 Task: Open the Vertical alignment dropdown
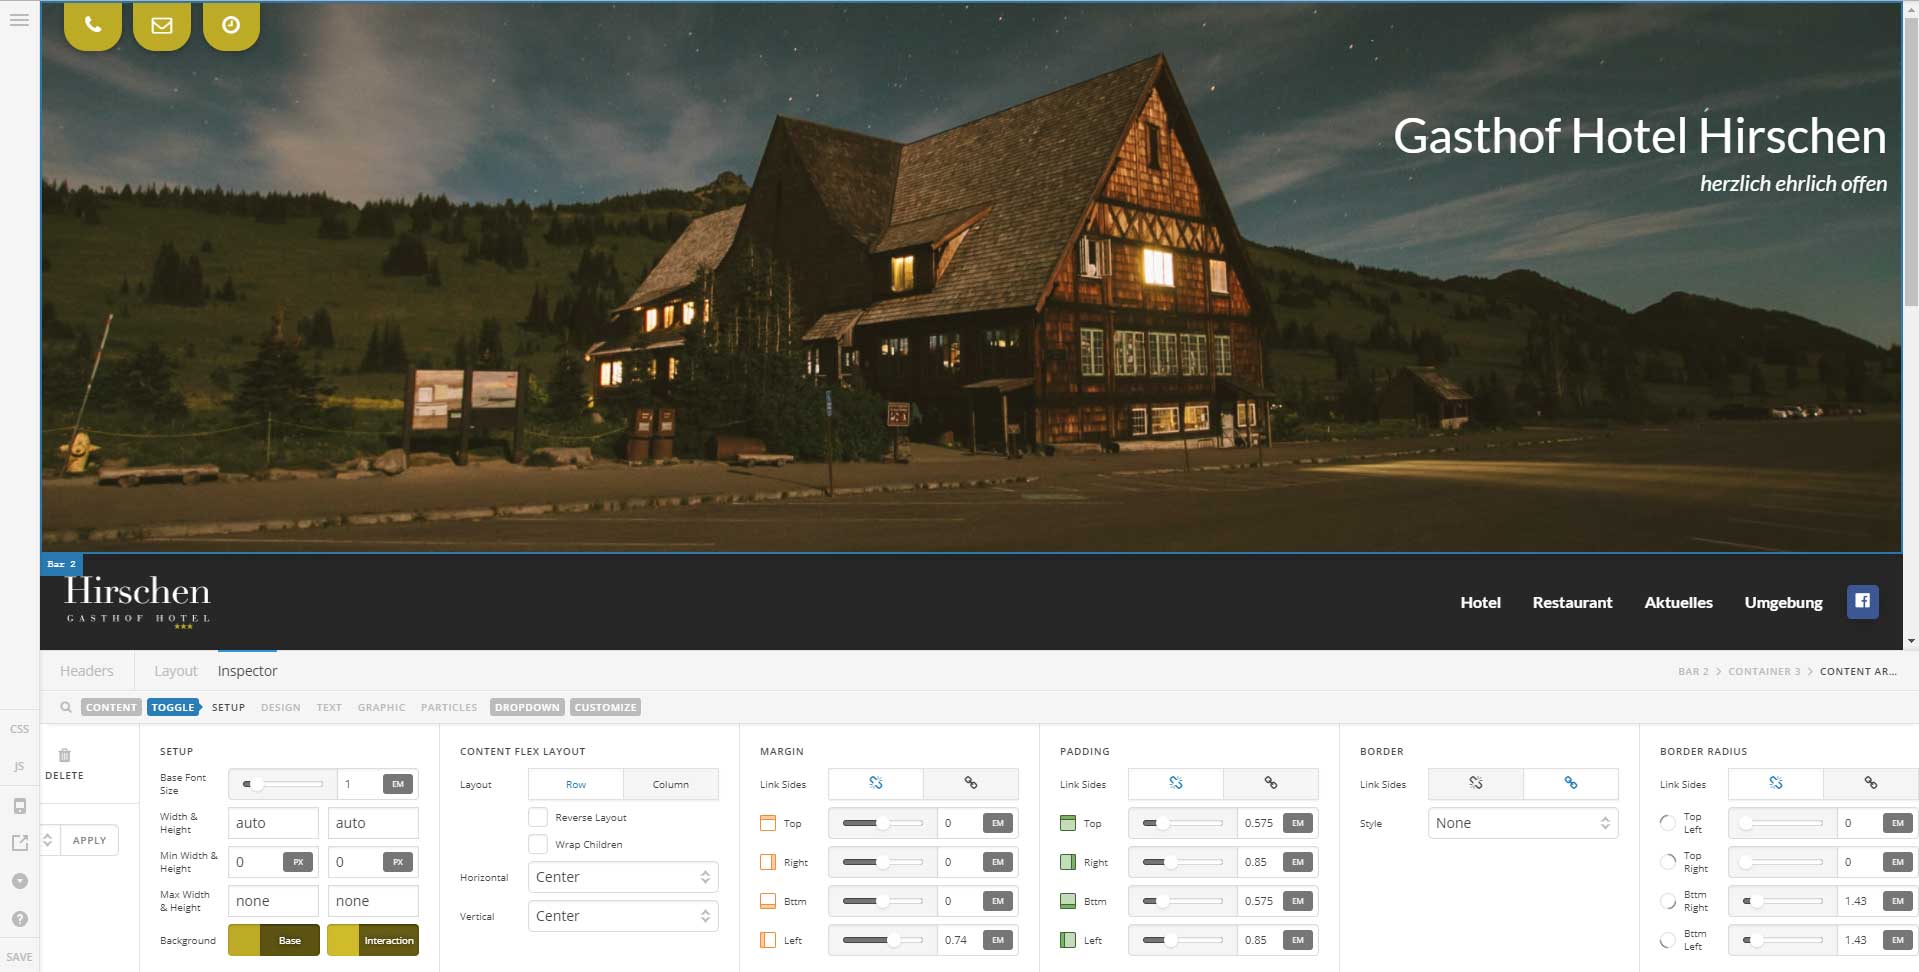pyautogui.click(x=622, y=916)
